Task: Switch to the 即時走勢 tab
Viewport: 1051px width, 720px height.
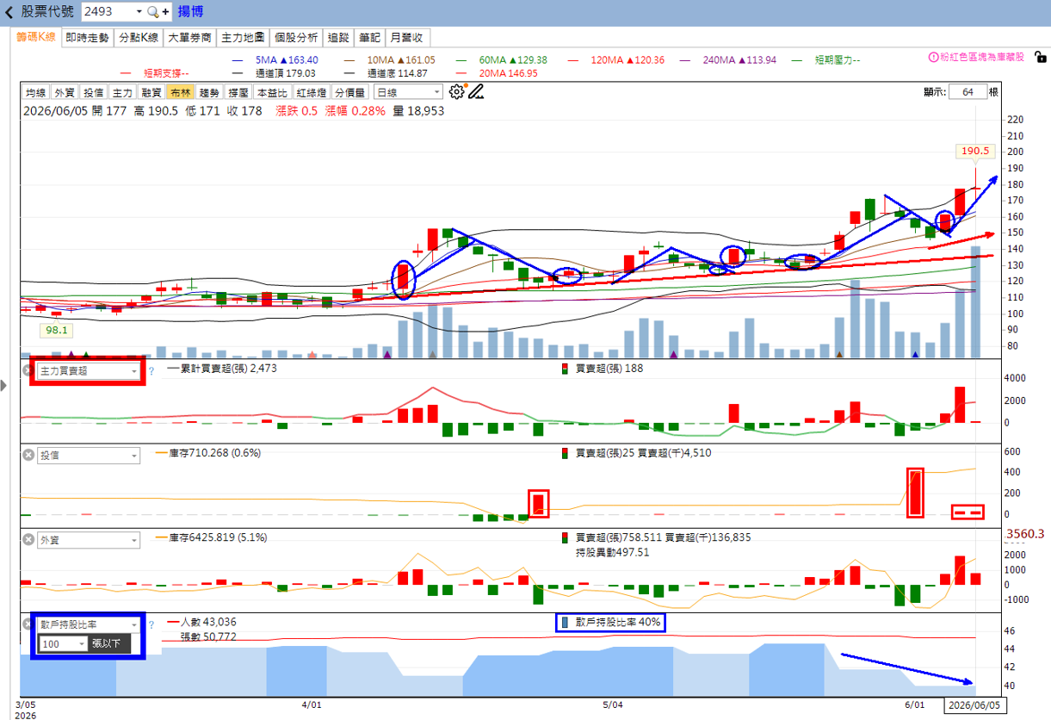Action: coord(87,38)
